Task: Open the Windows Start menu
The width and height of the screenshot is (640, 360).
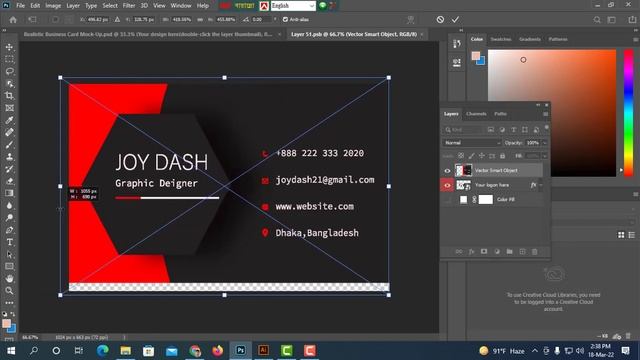Action: (11, 351)
